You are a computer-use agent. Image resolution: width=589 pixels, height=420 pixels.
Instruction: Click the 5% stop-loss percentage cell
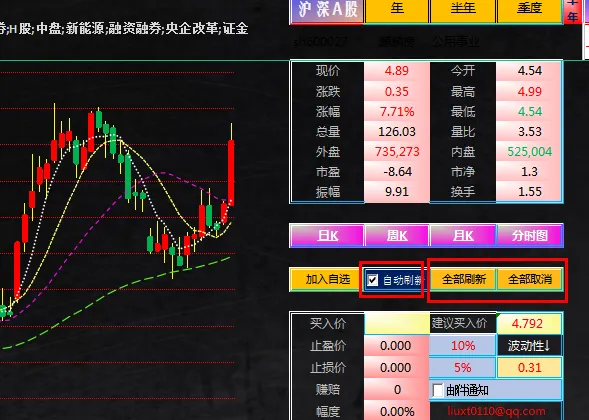pyautogui.click(x=462, y=367)
